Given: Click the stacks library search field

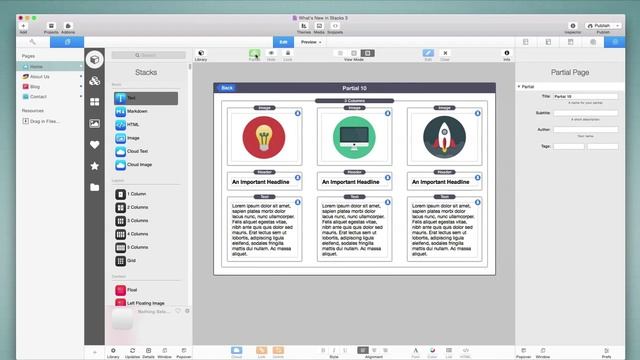Looking at the screenshot, I should point(149,55).
